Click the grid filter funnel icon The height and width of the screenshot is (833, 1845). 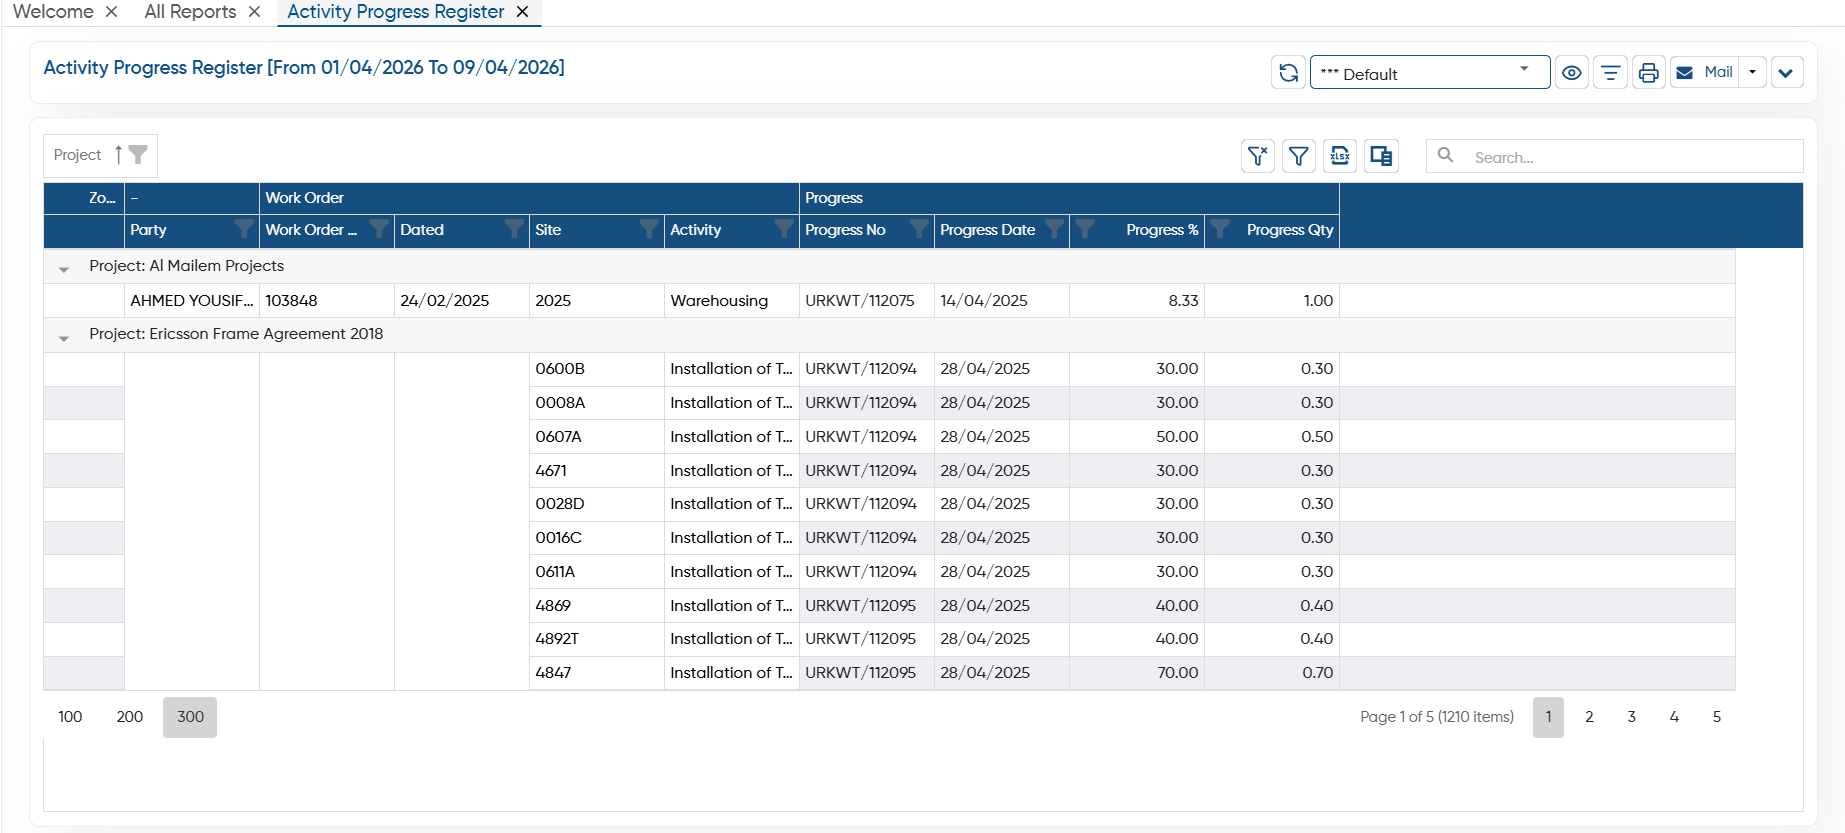[1298, 156]
